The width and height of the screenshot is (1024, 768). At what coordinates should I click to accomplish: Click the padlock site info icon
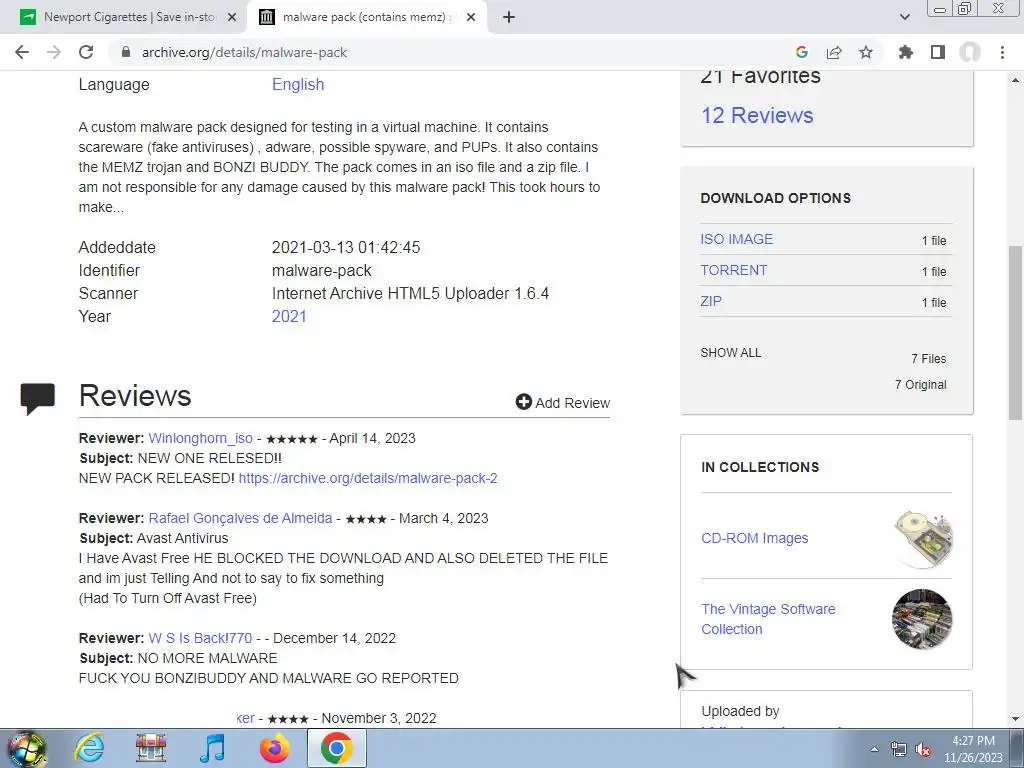(x=126, y=52)
